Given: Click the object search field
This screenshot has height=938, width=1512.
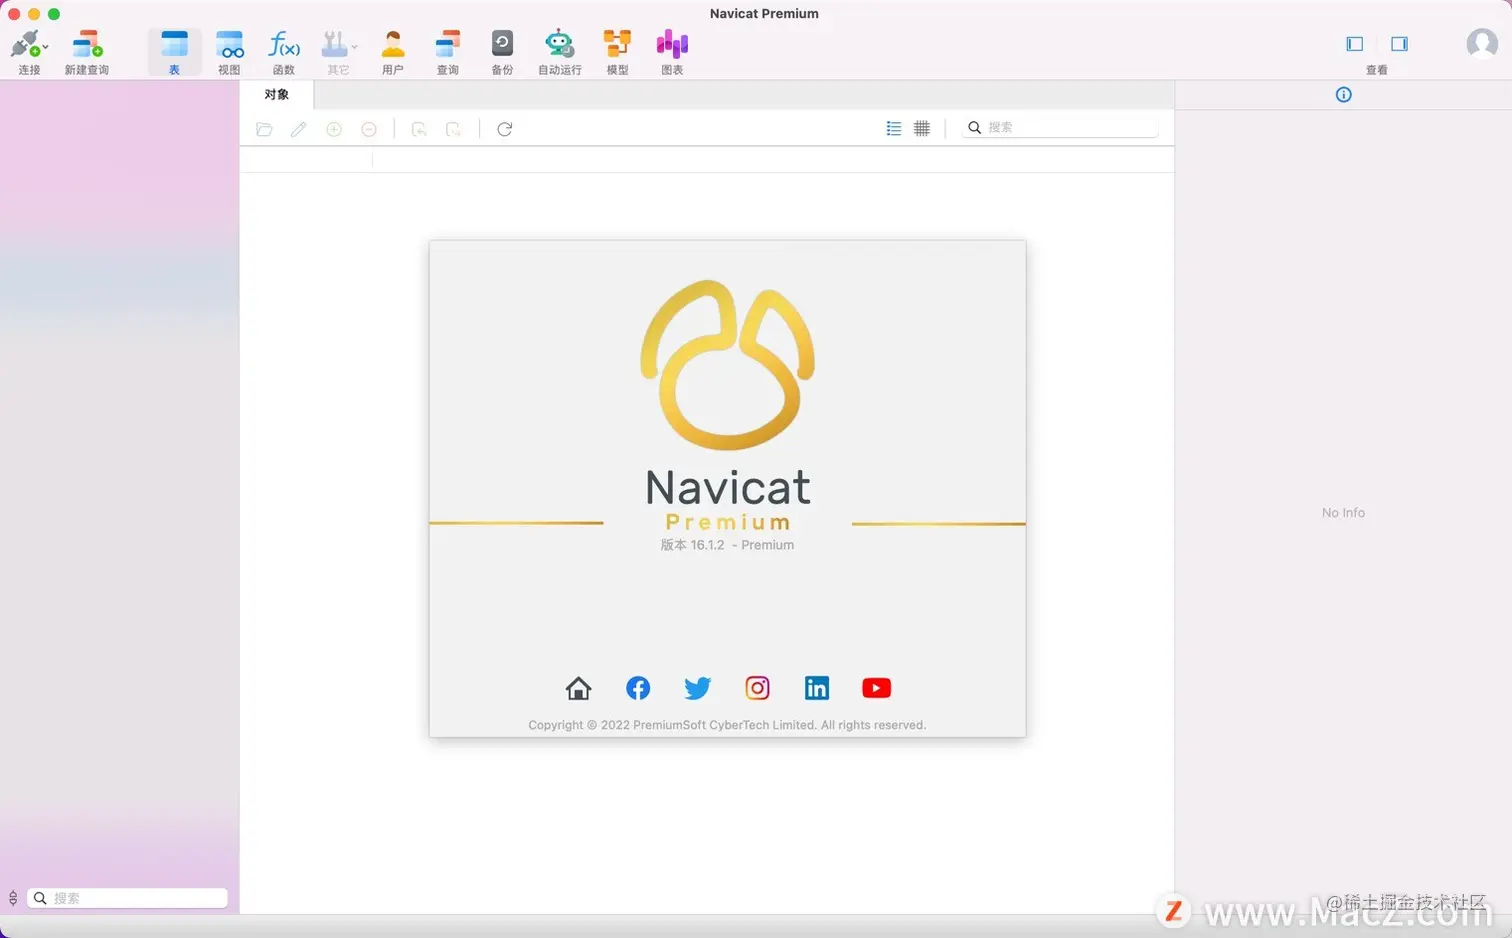Looking at the screenshot, I should pos(1060,128).
